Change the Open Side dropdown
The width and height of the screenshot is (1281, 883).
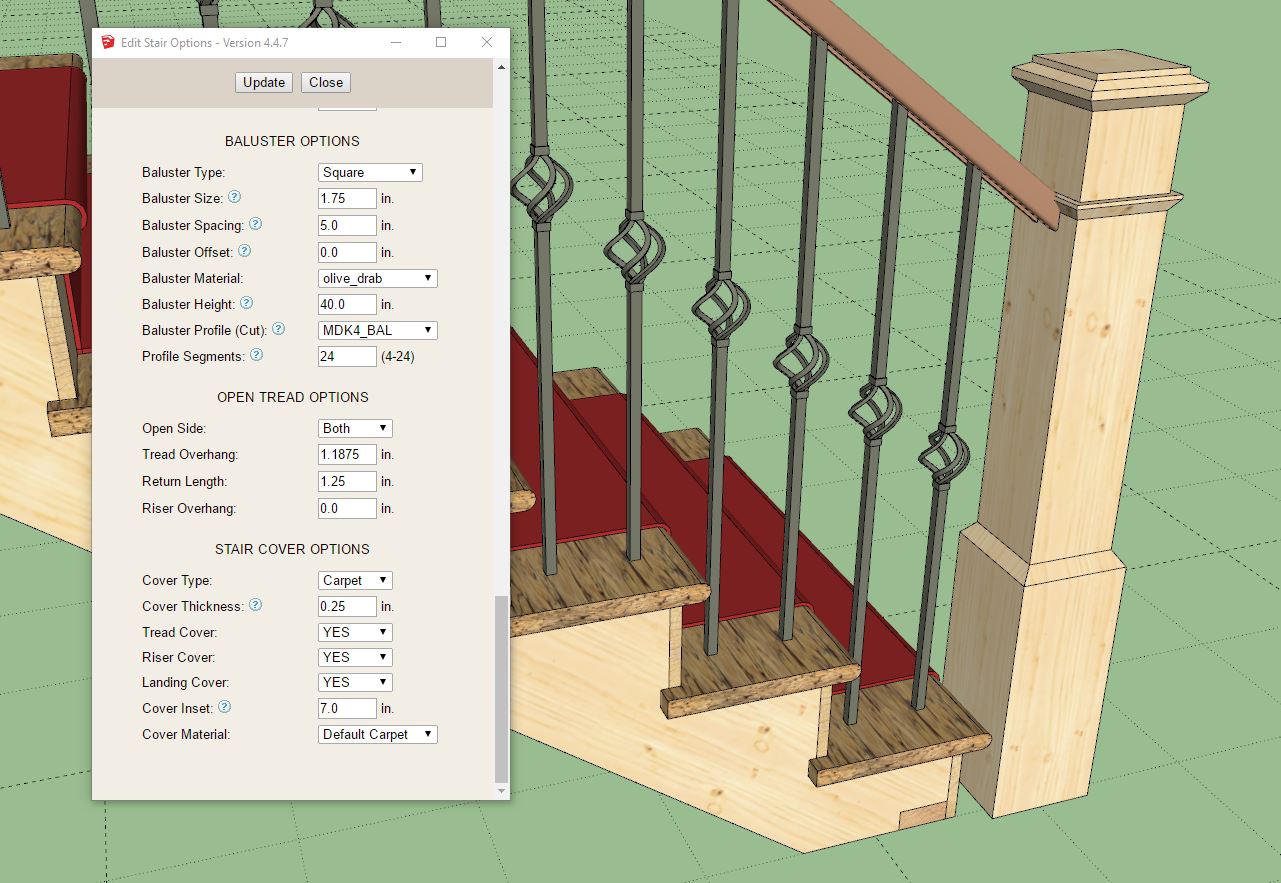pos(355,428)
